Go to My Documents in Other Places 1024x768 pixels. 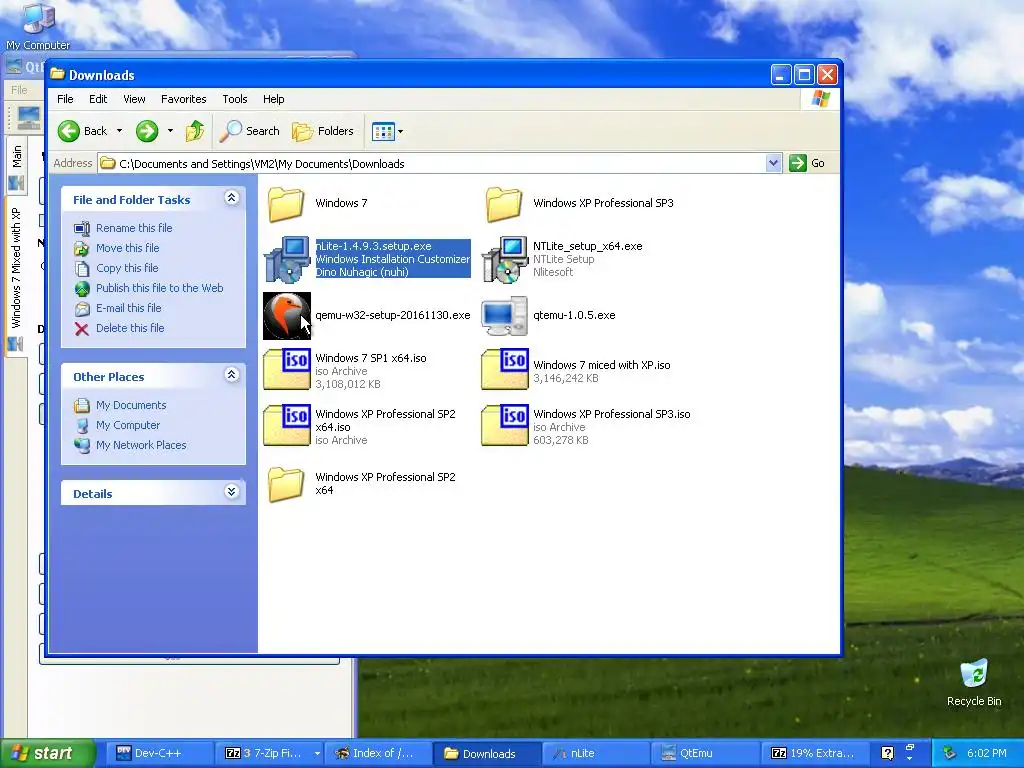(131, 406)
